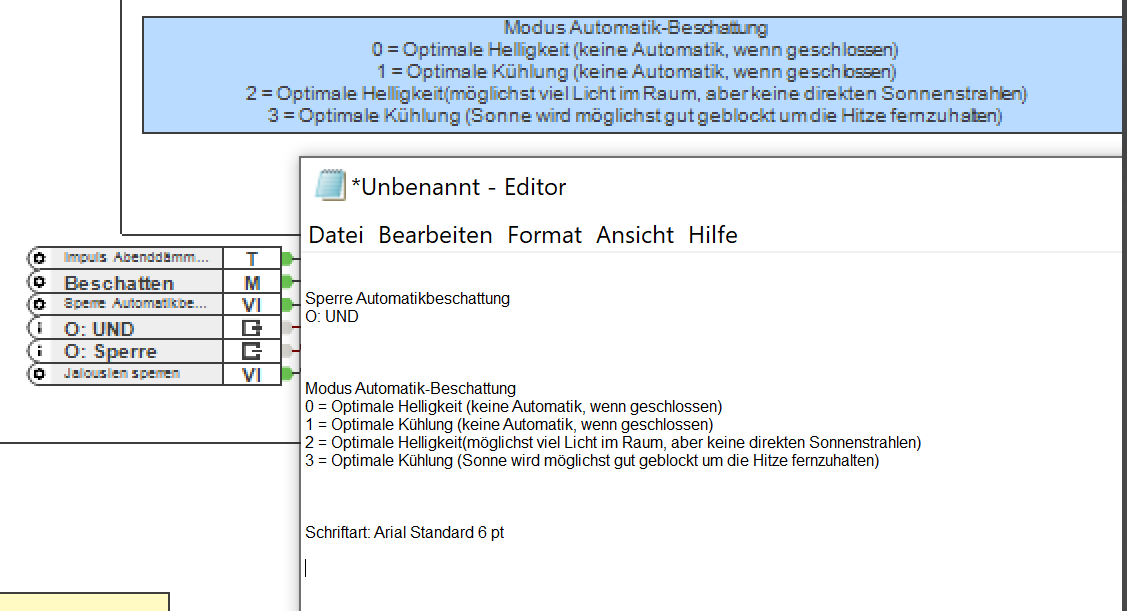Click the gear icon on Sperre Automatikbe input
This screenshot has width=1127, height=611.
click(x=37, y=304)
